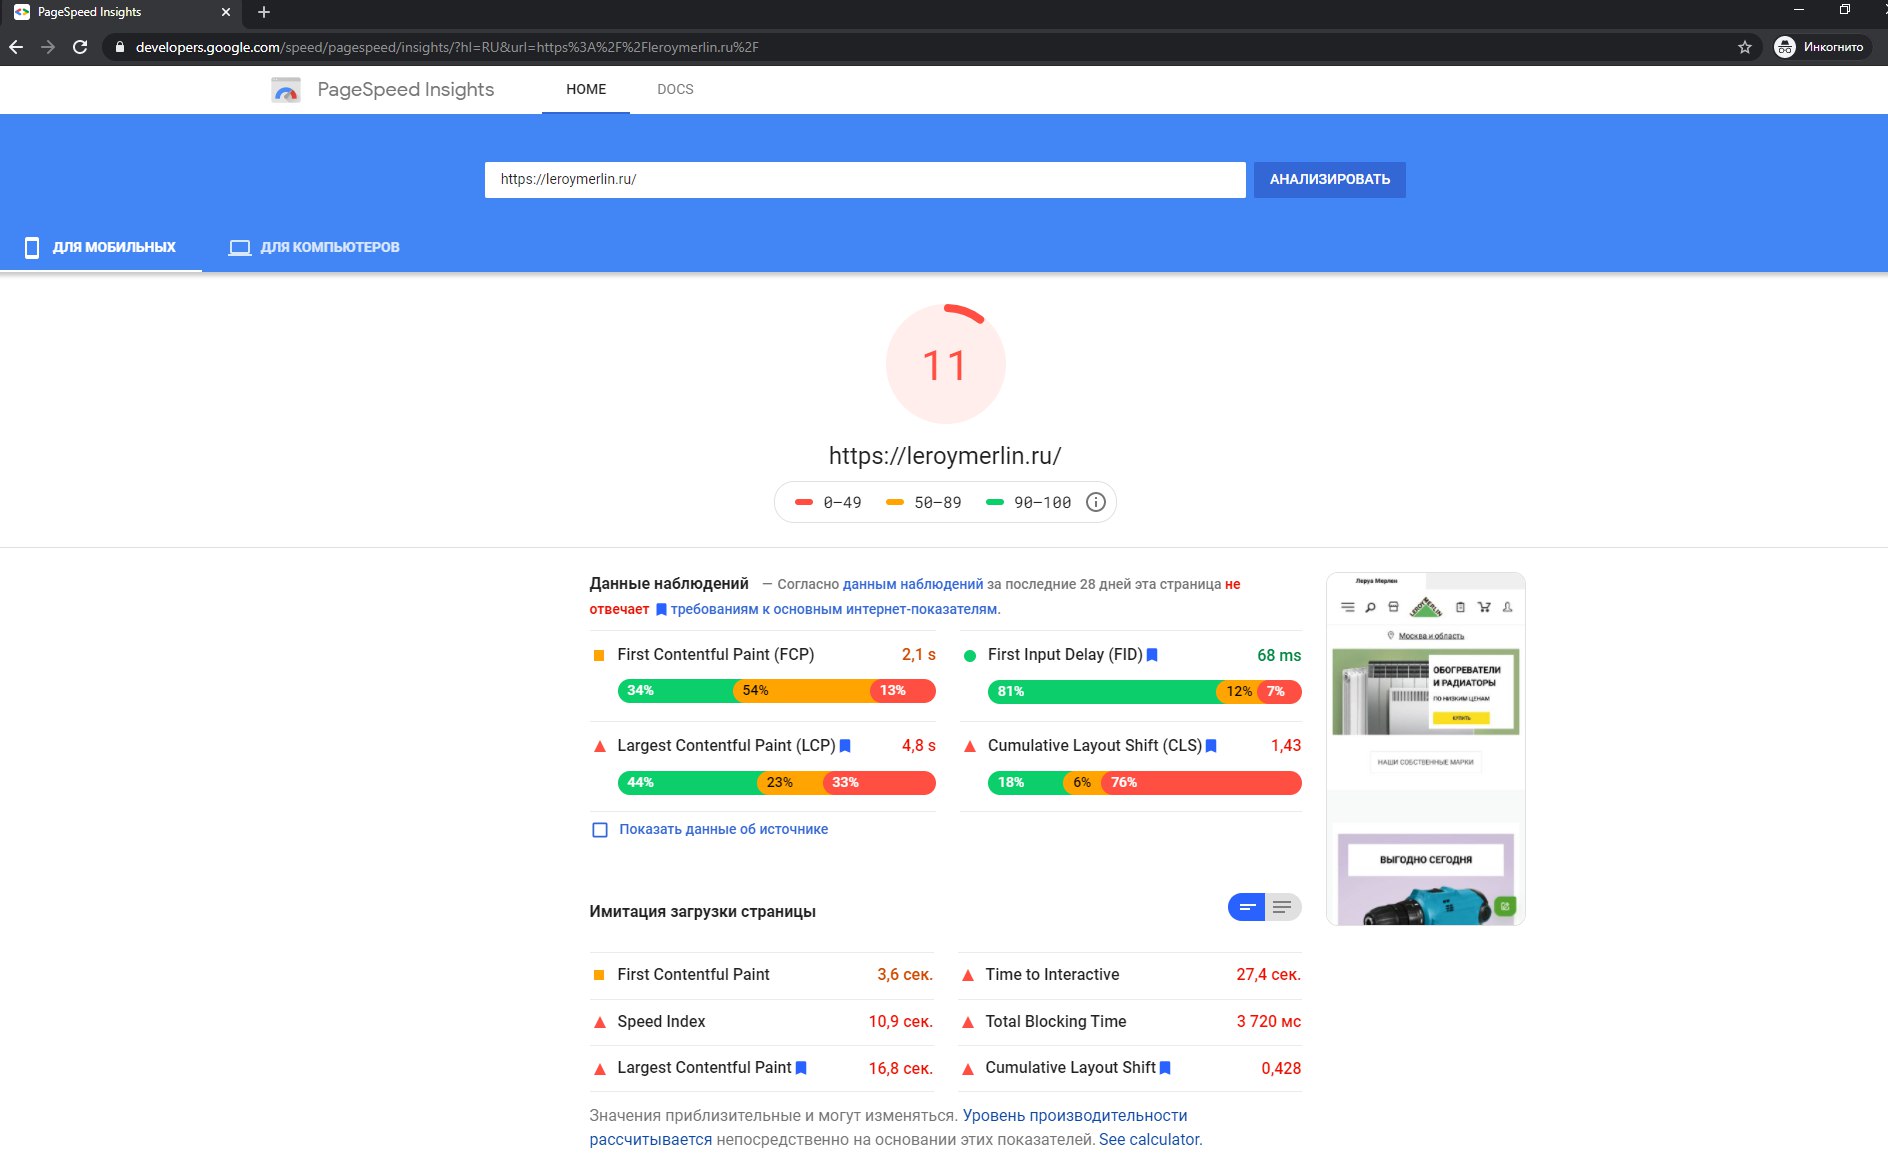Check the 'Показать данные об источнике' checkbox
This screenshot has height=1155, width=1888.
[x=600, y=830]
